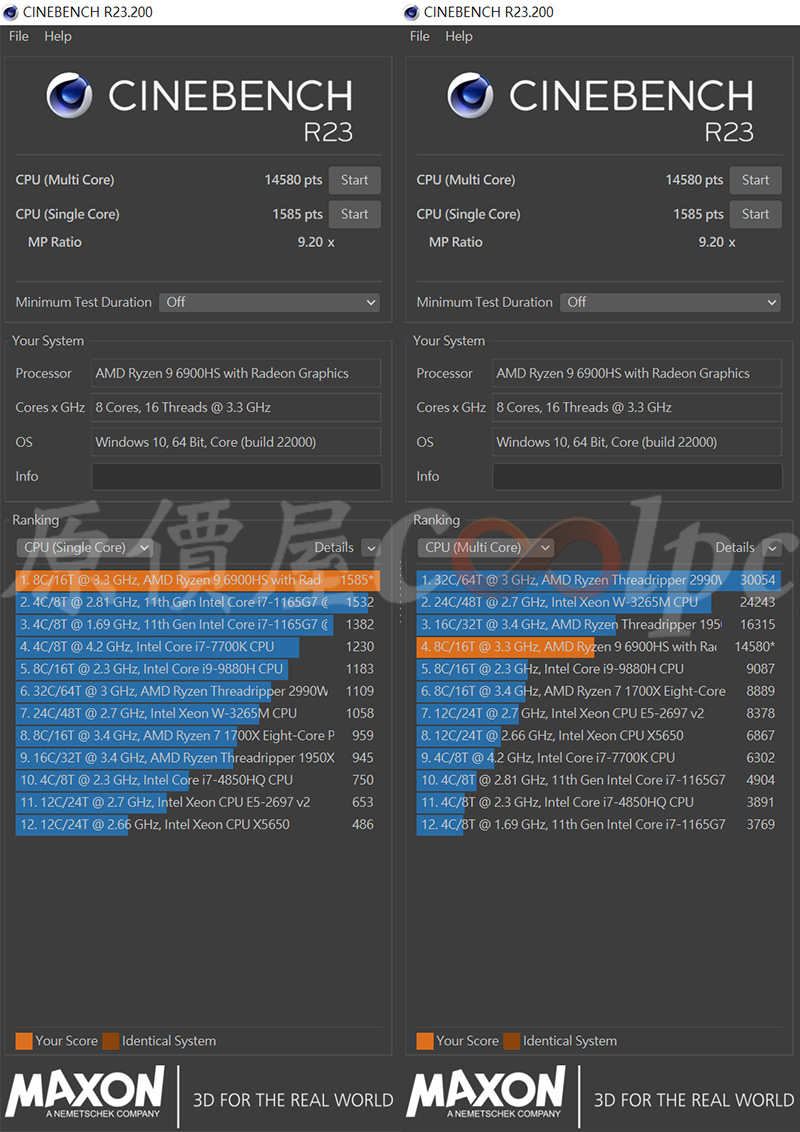Click the Info text field in left window
The height and width of the screenshot is (1132, 800).
pos(236,476)
